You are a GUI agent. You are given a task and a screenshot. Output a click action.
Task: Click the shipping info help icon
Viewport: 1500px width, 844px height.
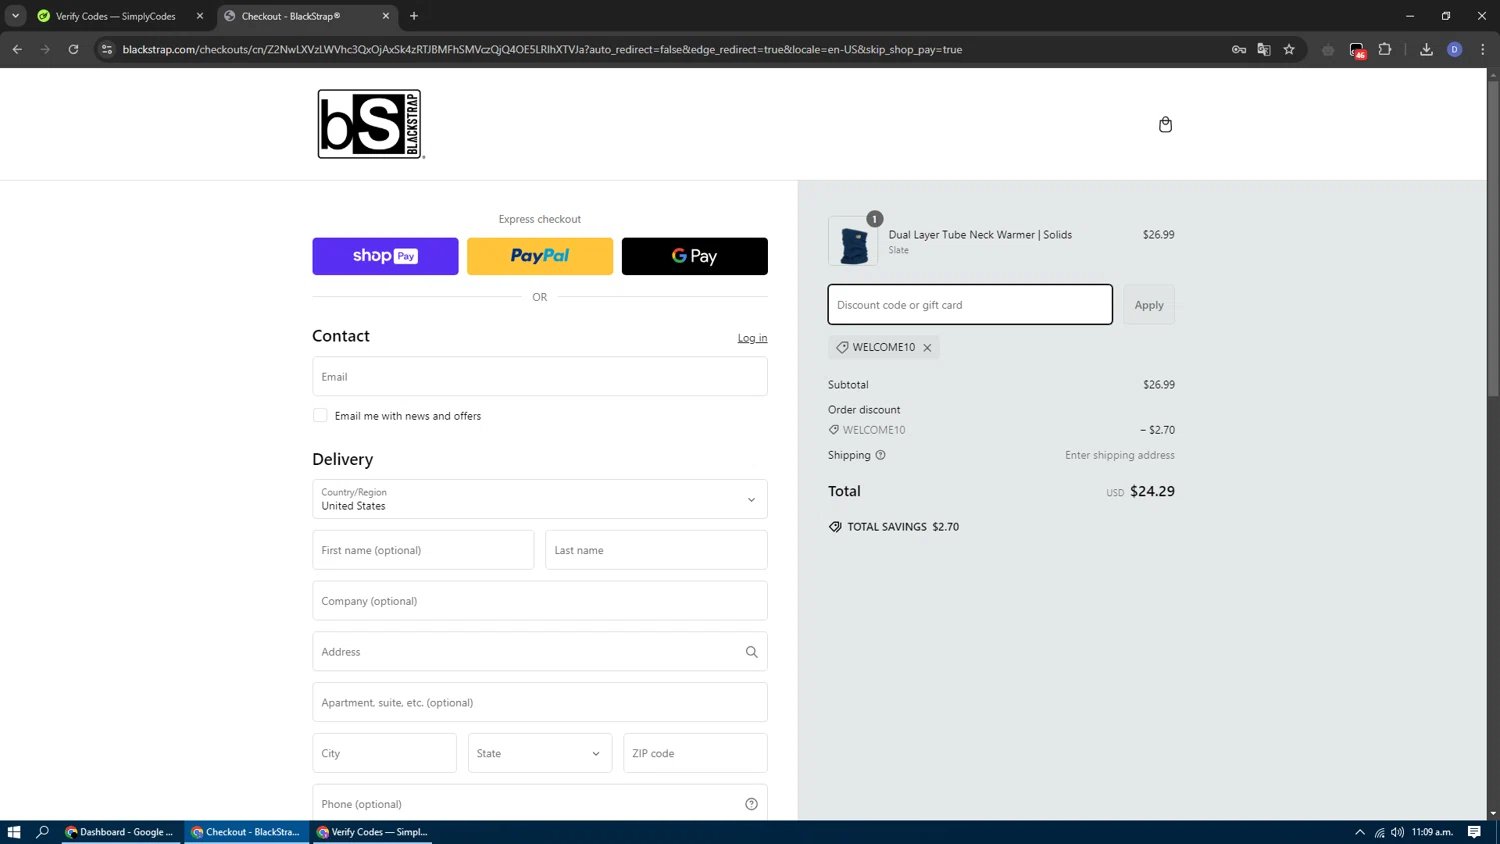point(880,455)
